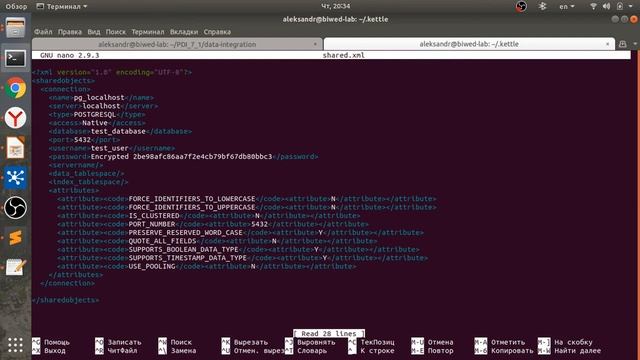Click the POSTGRESQL type value
Image resolution: width=640 pixels, height=360 pixels.
(x=95, y=114)
